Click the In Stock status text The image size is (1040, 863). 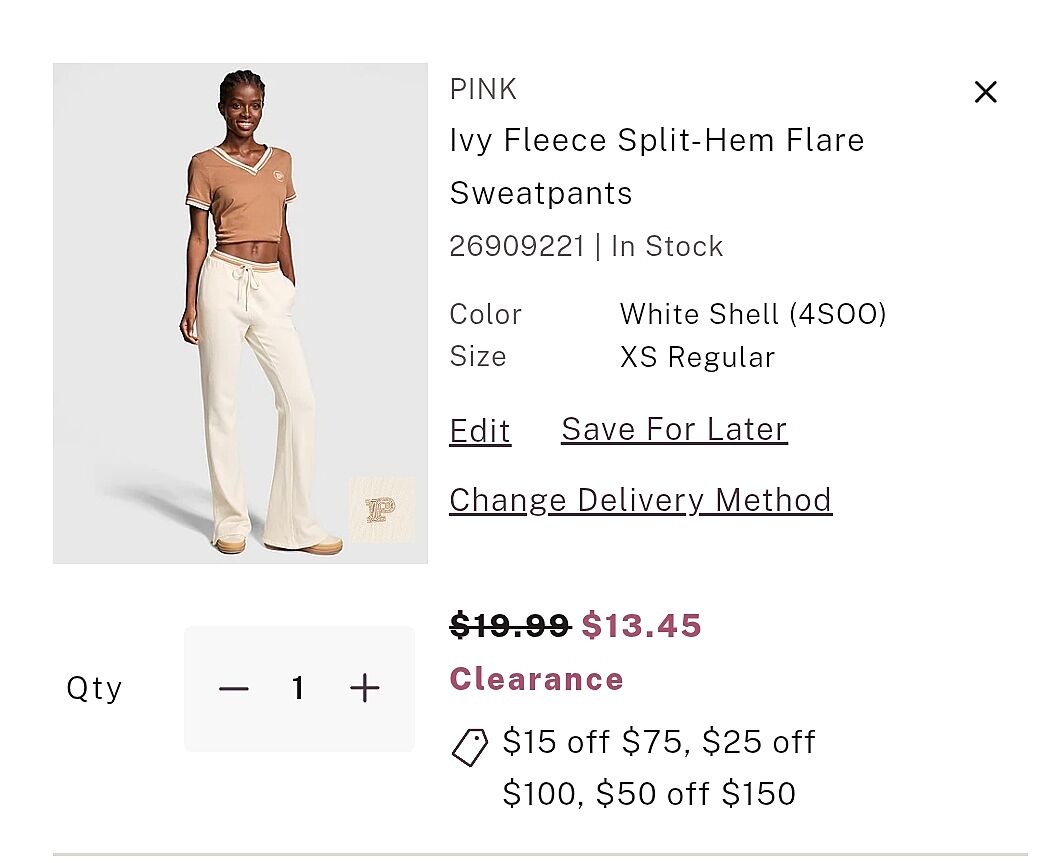667,246
